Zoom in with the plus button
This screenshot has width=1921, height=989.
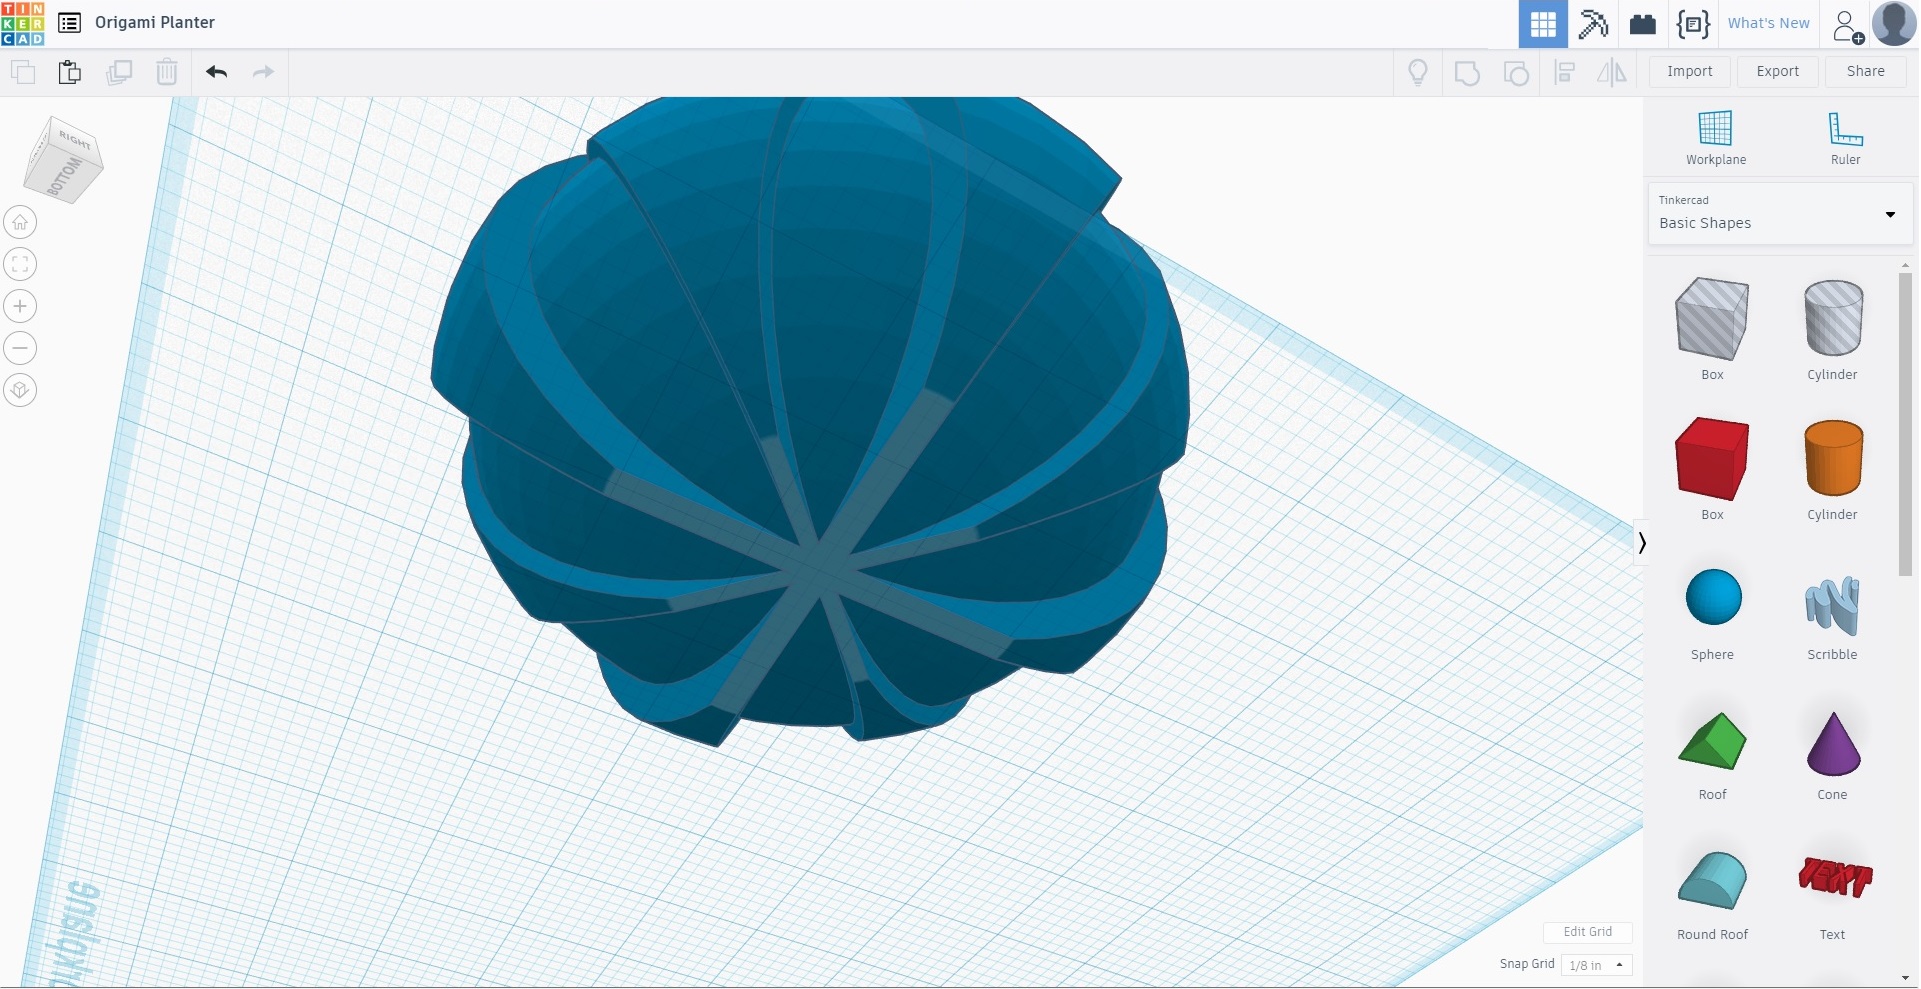pyautogui.click(x=20, y=306)
